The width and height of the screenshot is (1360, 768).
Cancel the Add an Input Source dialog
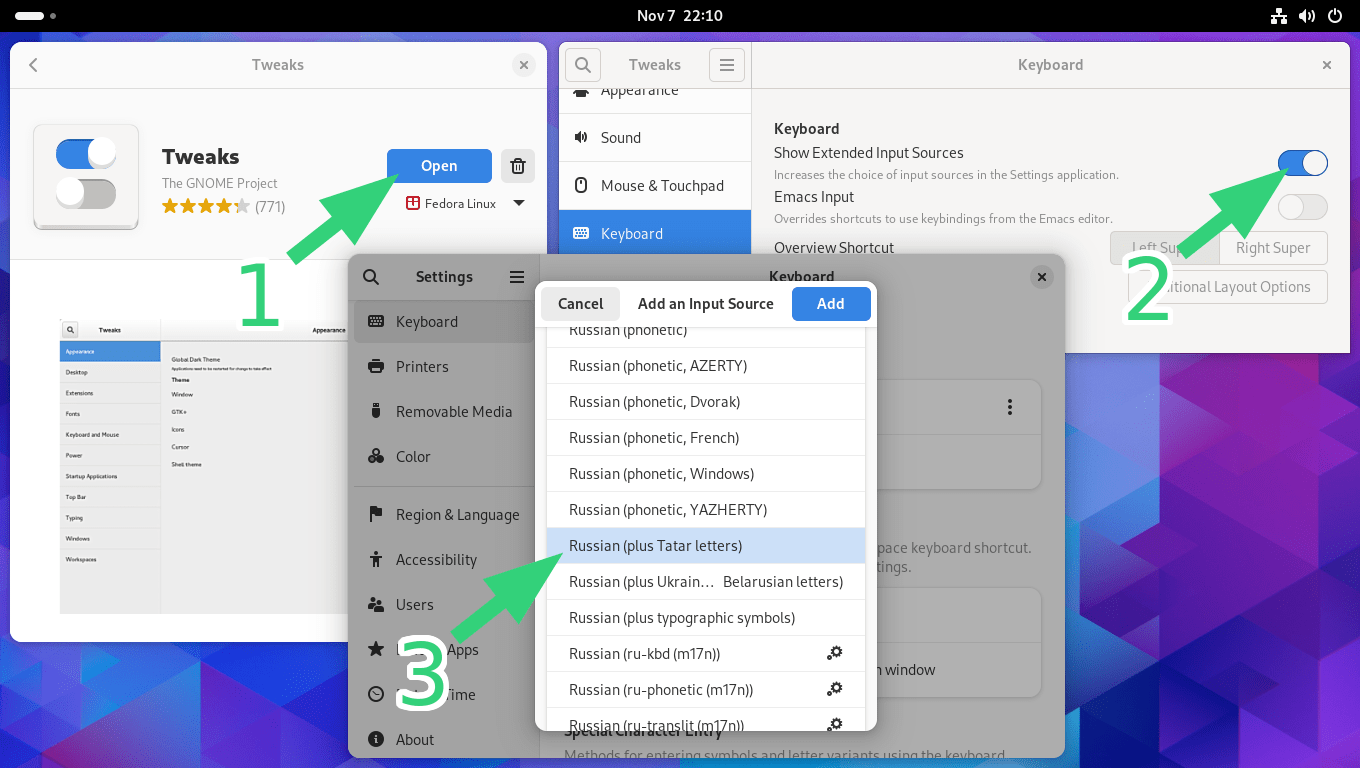tap(580, 304)
